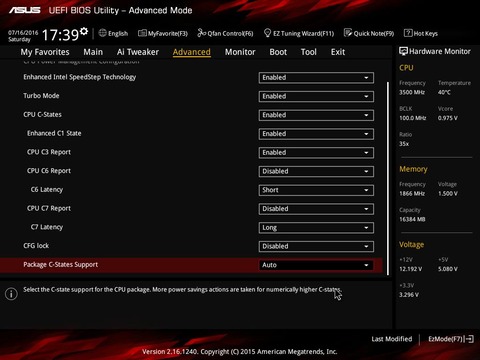Click the Vcore 0.975 V value

click(x=448, y=118)
